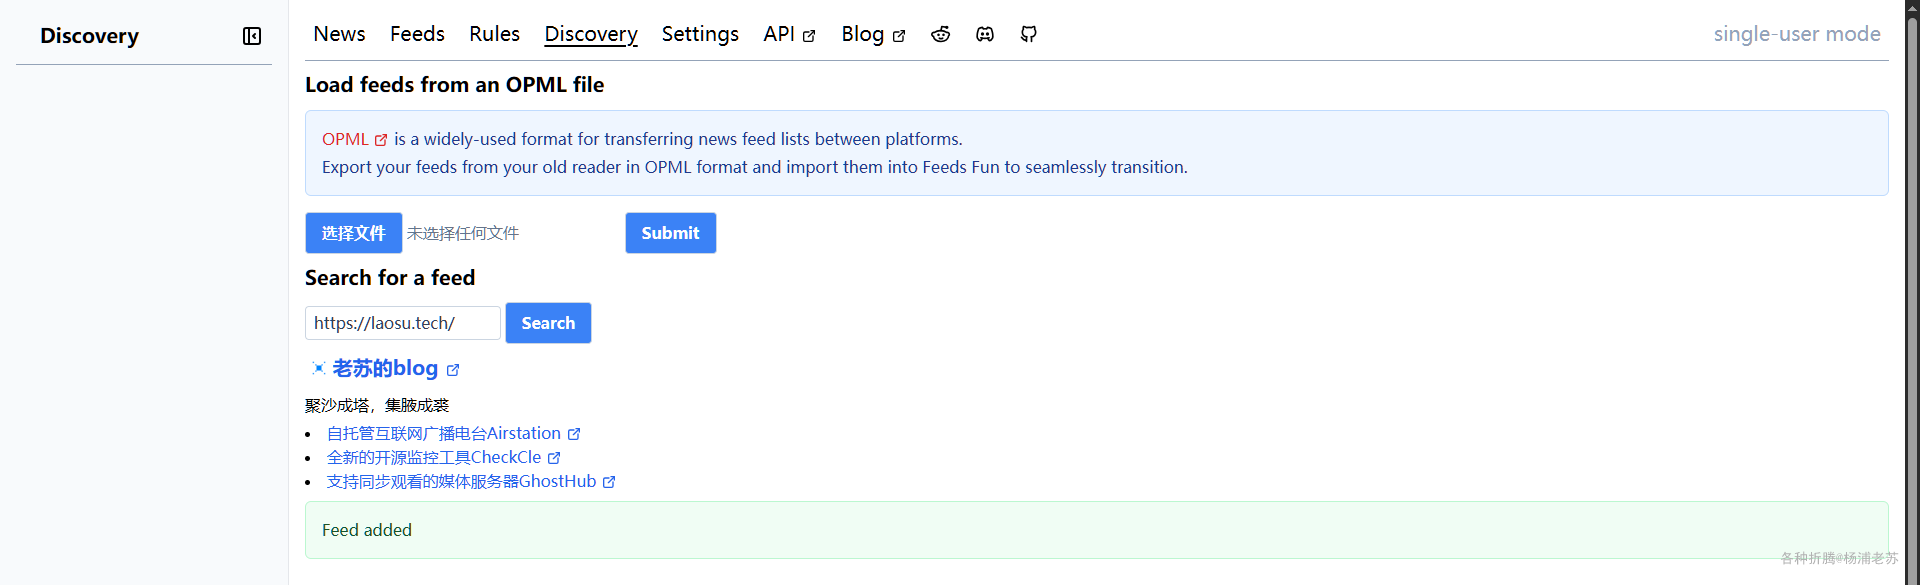Go to the News tab

(339, 34)
